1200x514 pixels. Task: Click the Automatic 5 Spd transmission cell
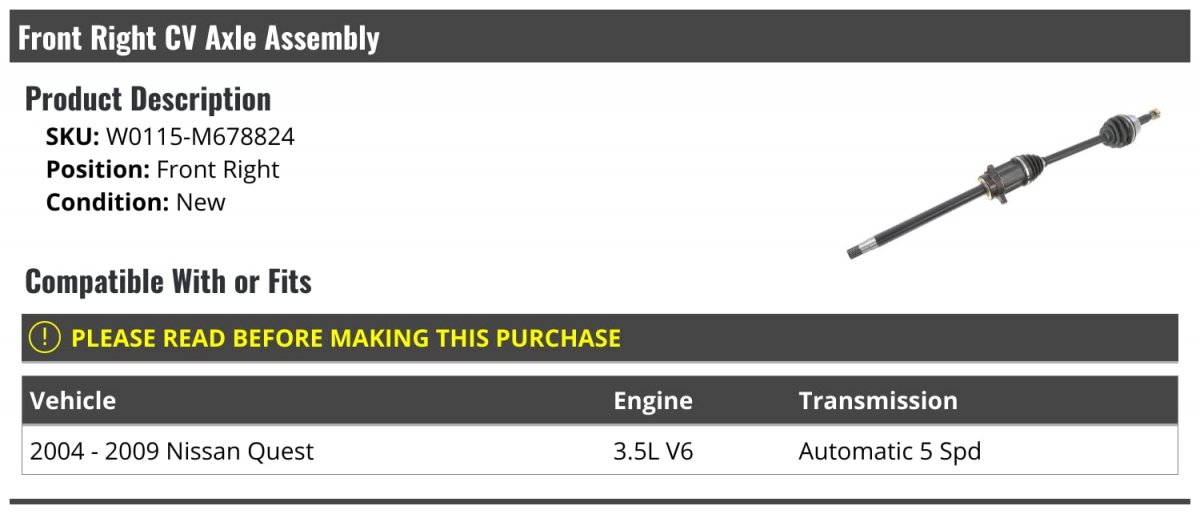889,452
